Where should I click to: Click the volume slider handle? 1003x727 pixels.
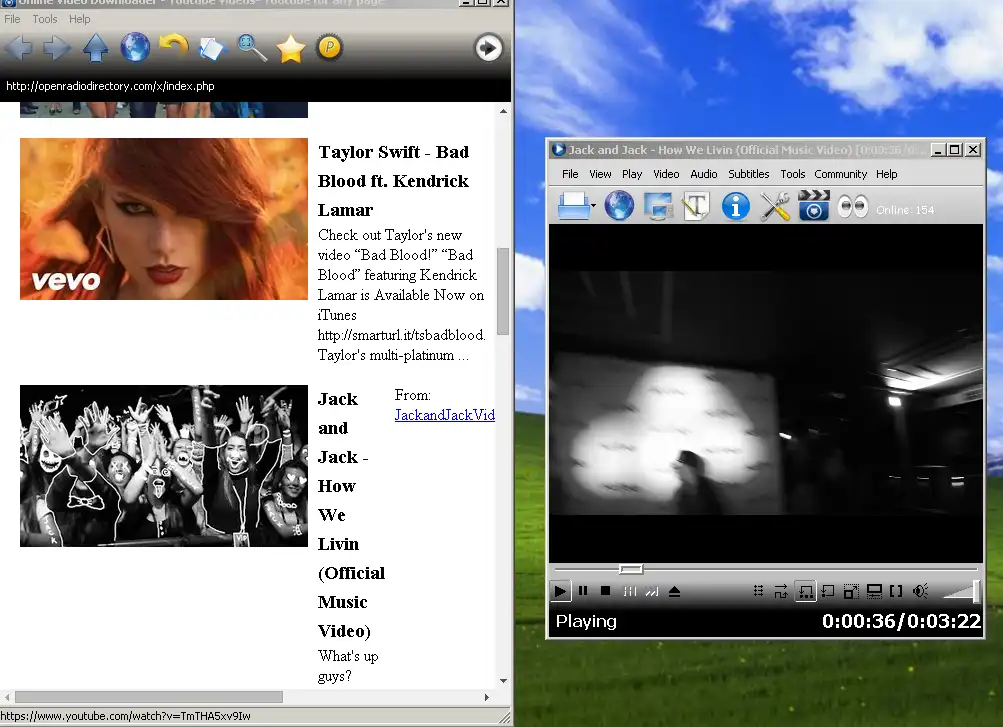[x=976, y=591]
